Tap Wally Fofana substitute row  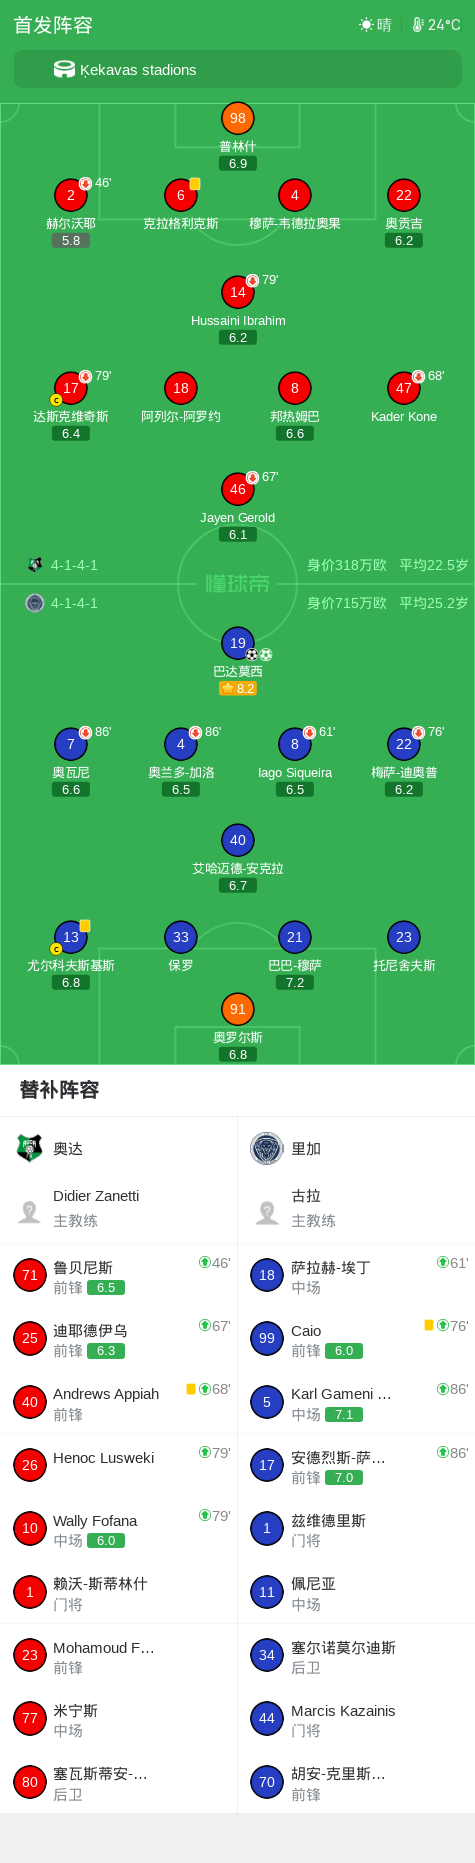(x=119, y=1530)
